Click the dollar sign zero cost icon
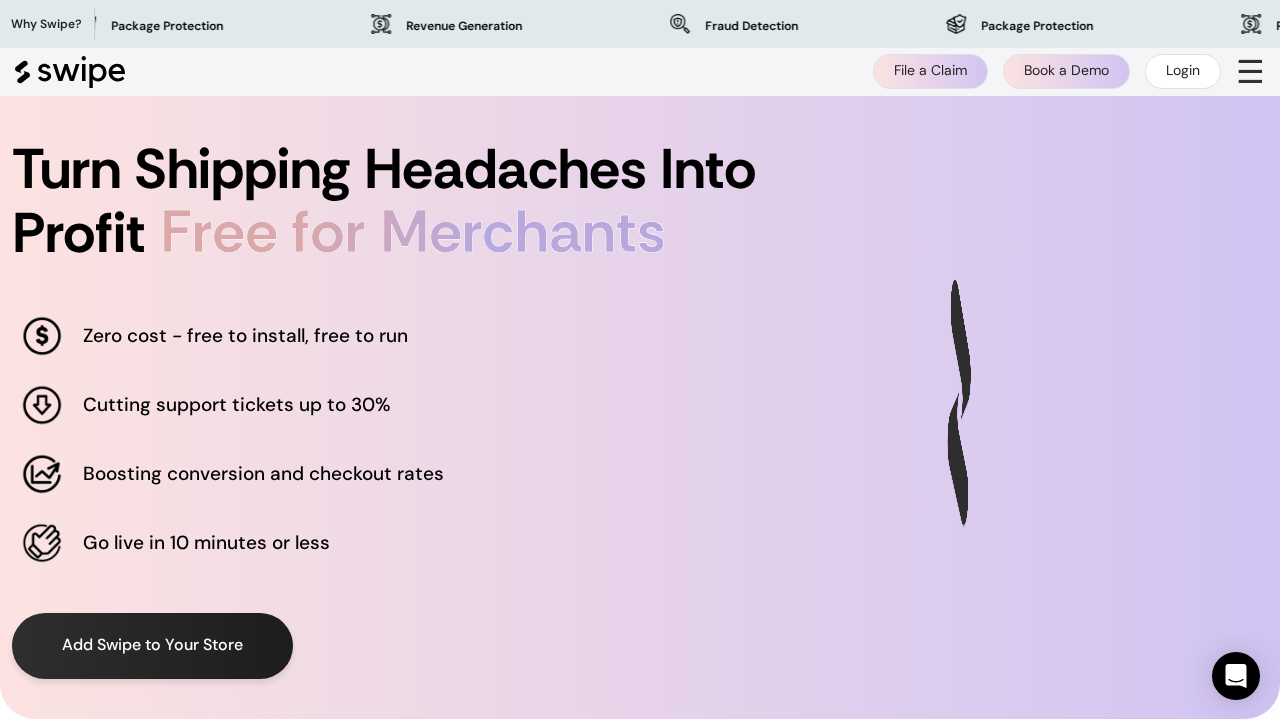 (x=42, y=336)
